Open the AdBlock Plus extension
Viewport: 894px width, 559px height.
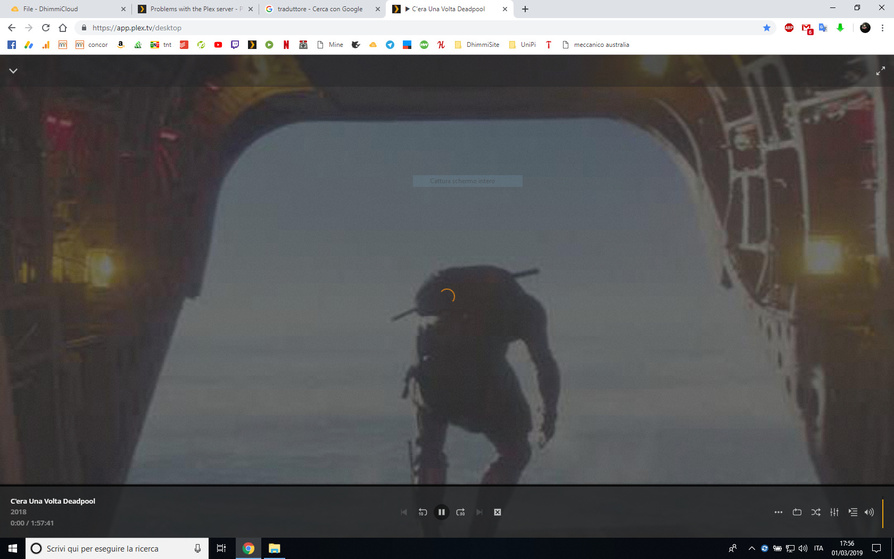(789, 27)
